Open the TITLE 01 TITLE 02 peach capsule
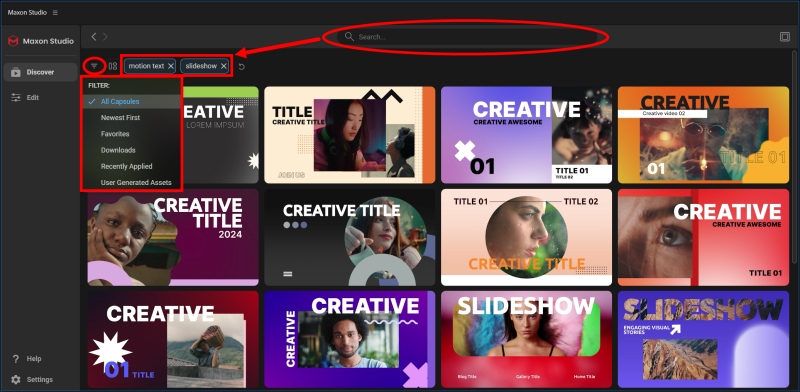Screen dimensions: 800x392 (x=526, y=237)
